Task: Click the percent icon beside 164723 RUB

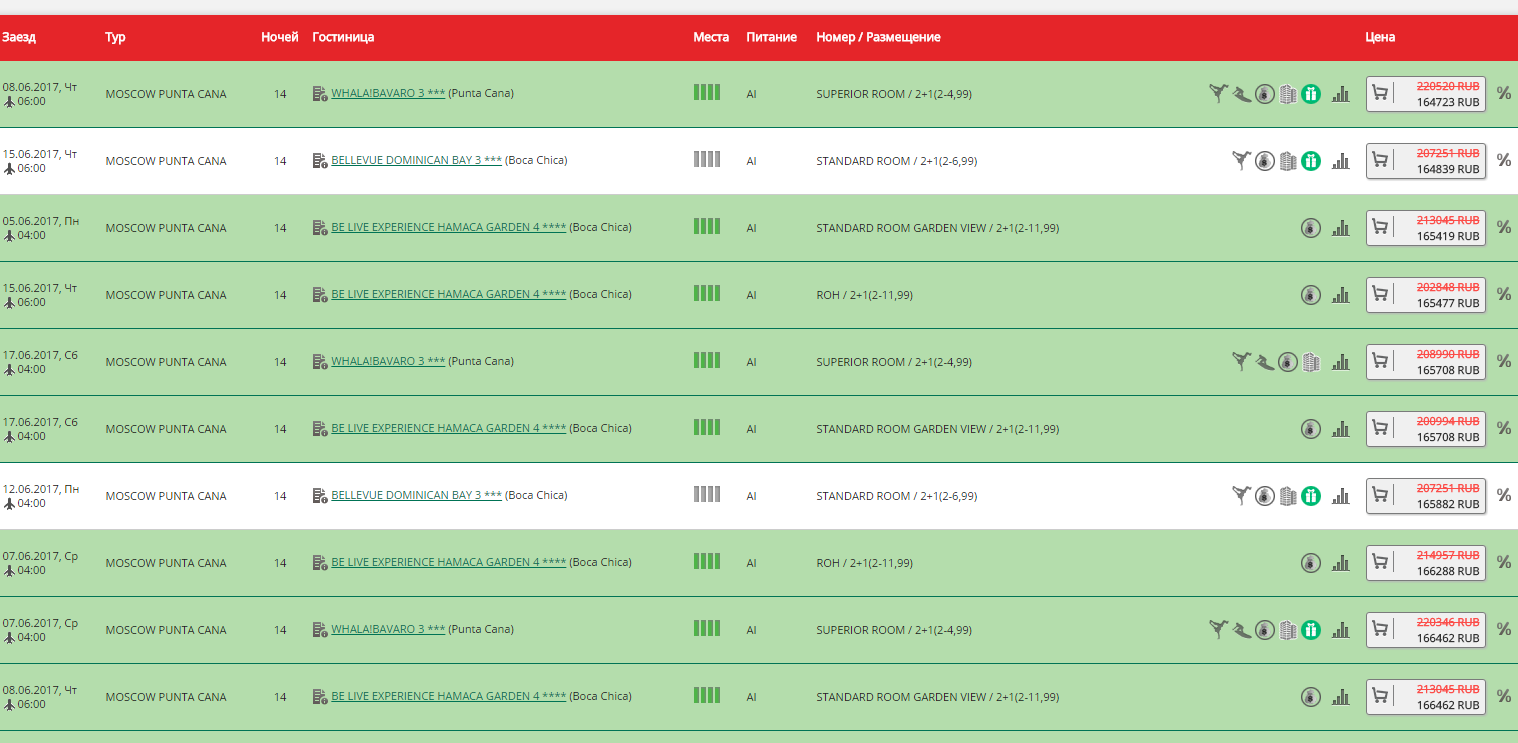Action: (1504, 93)
